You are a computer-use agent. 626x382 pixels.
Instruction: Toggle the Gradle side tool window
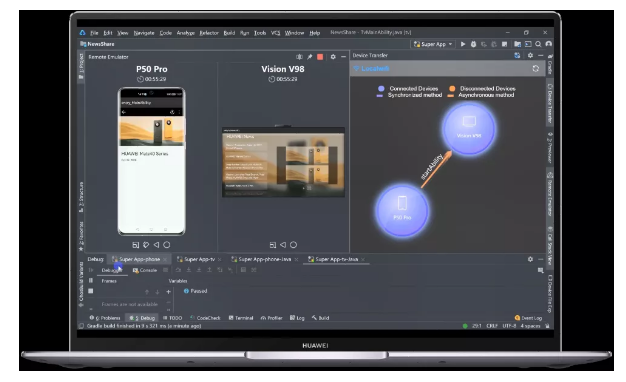[x=550, y=64]
